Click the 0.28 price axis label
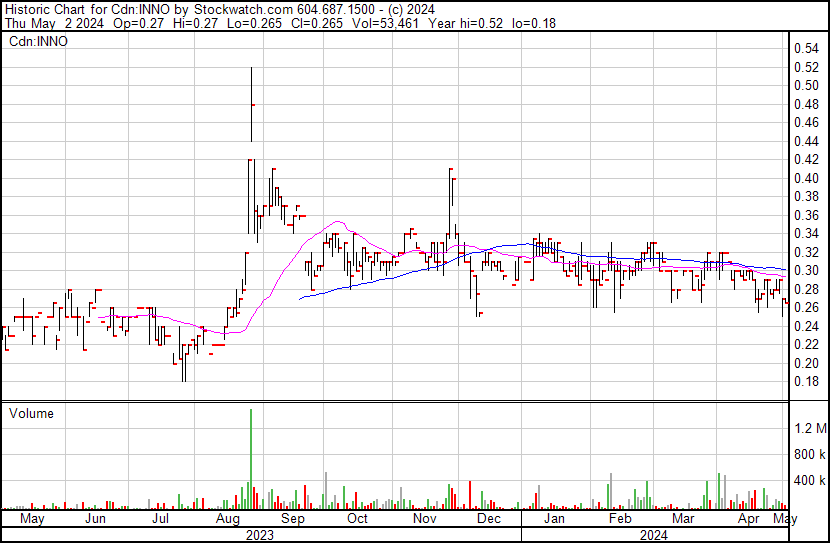Viewport: 830px width, 543px height. point(806,289)
